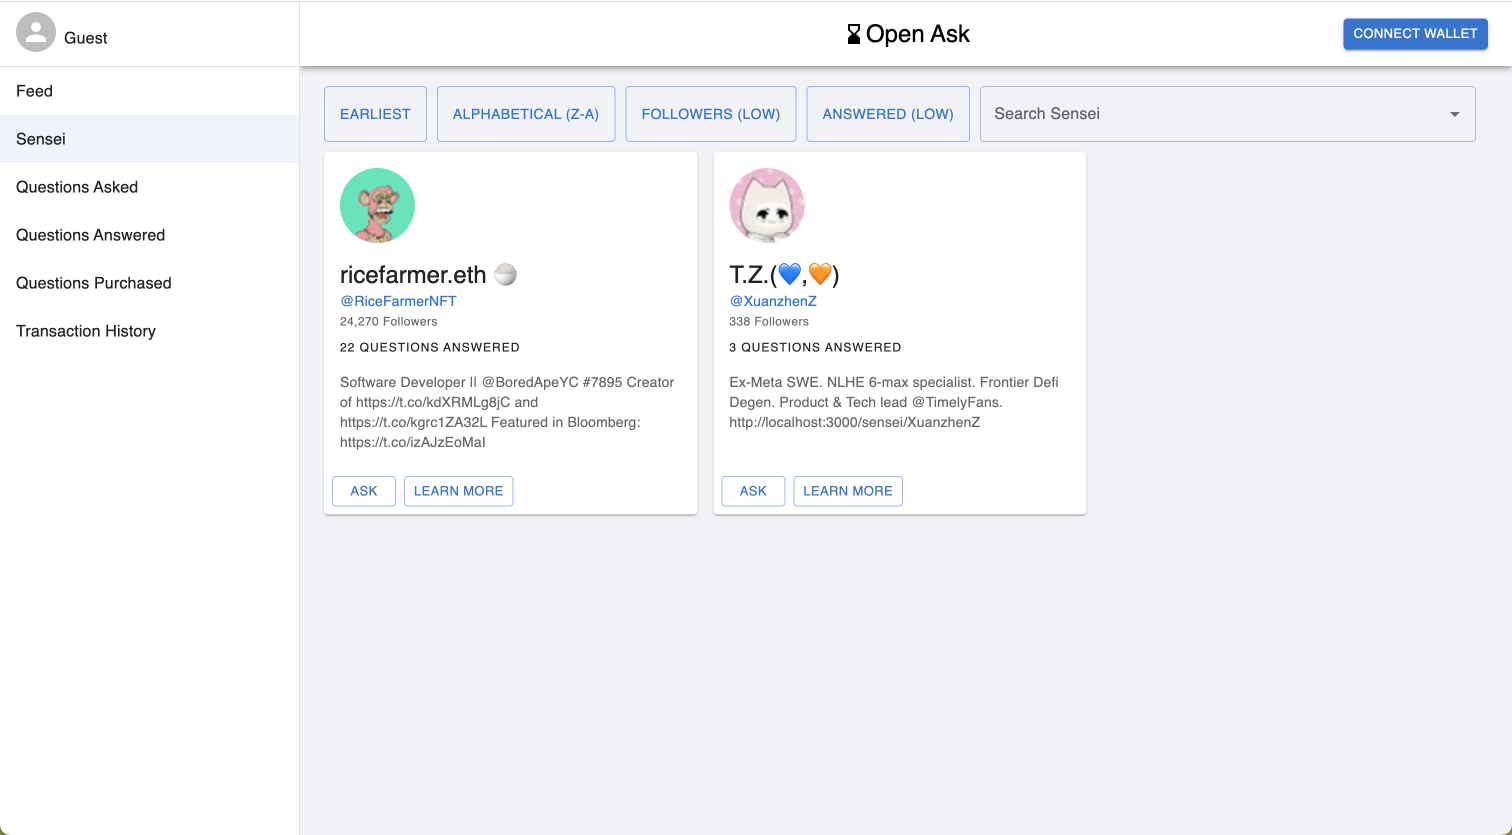Click the CONNECT WALLET button
1512x835 pixels.
(1415, 33)
